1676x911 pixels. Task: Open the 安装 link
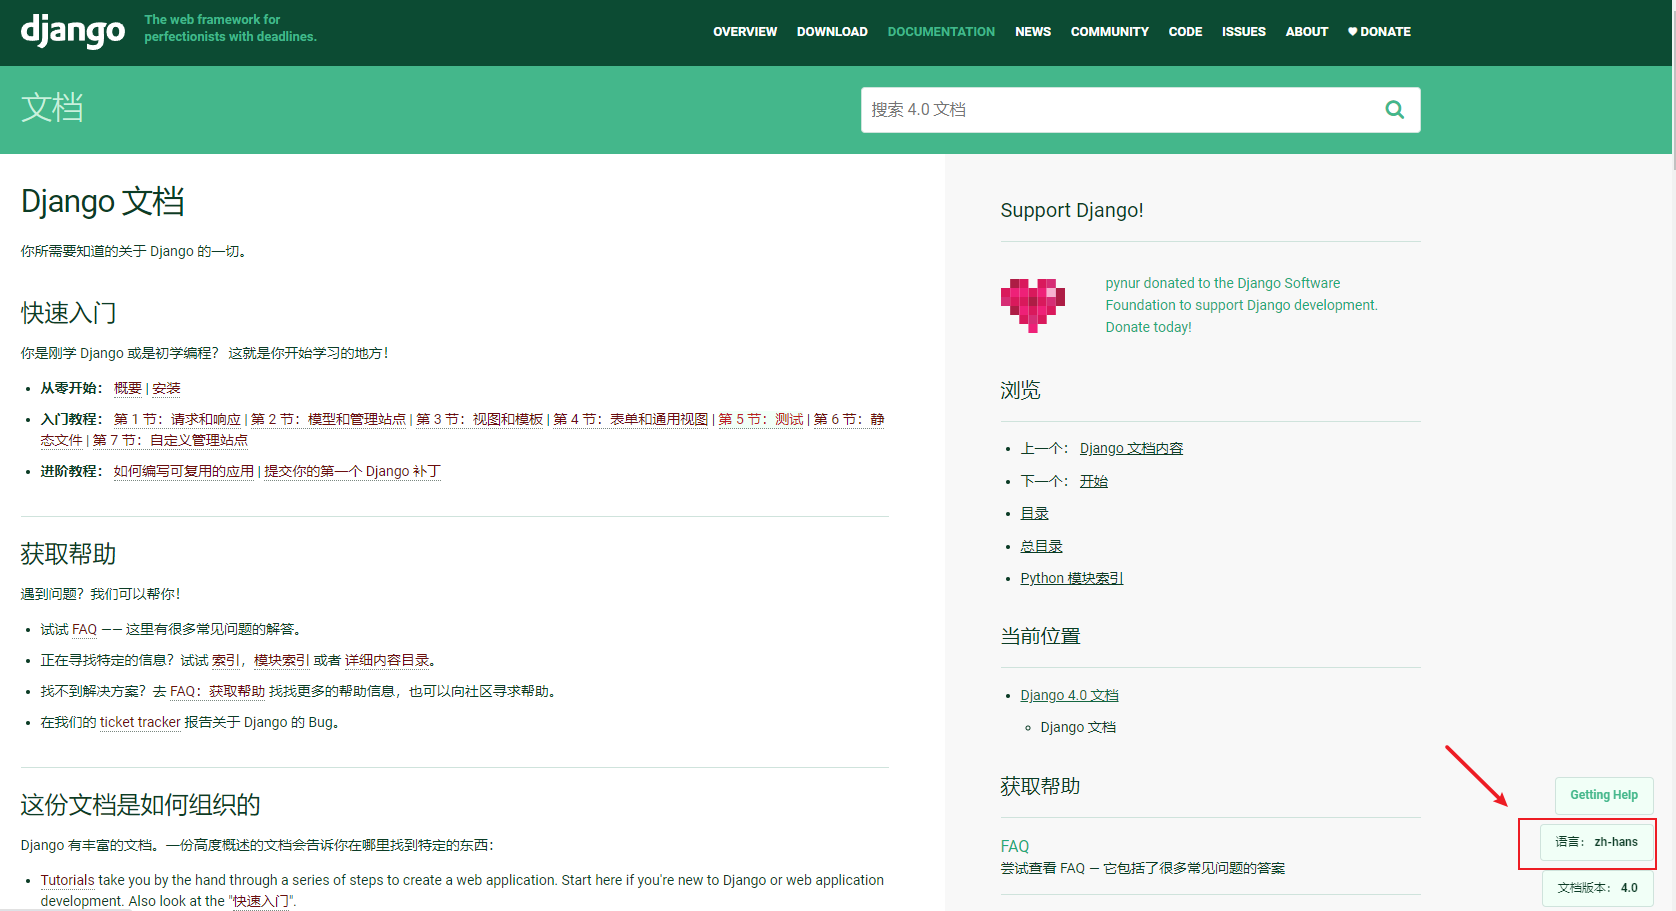point(166,389)
